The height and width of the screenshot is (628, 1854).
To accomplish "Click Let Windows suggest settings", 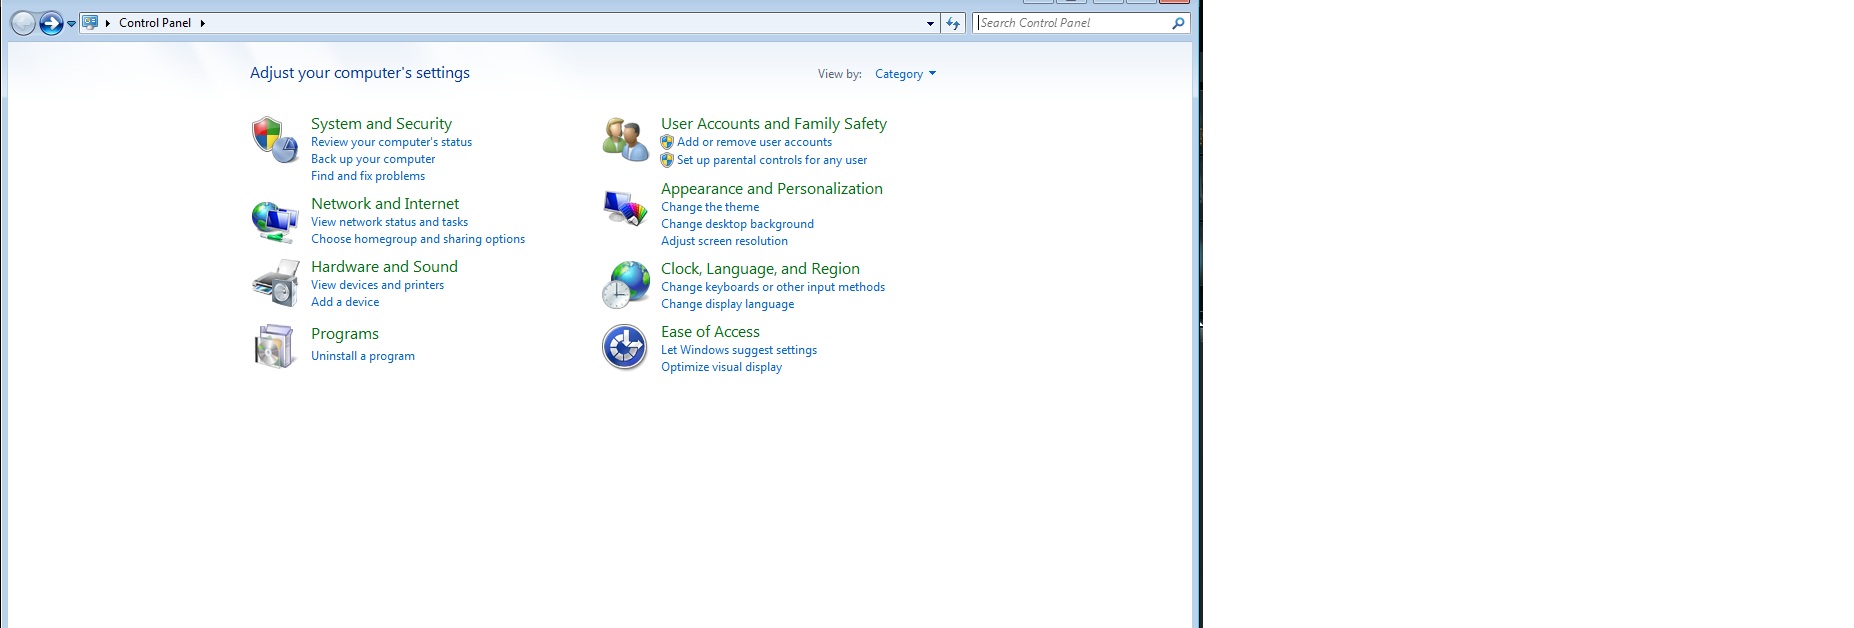I will 739,350.
